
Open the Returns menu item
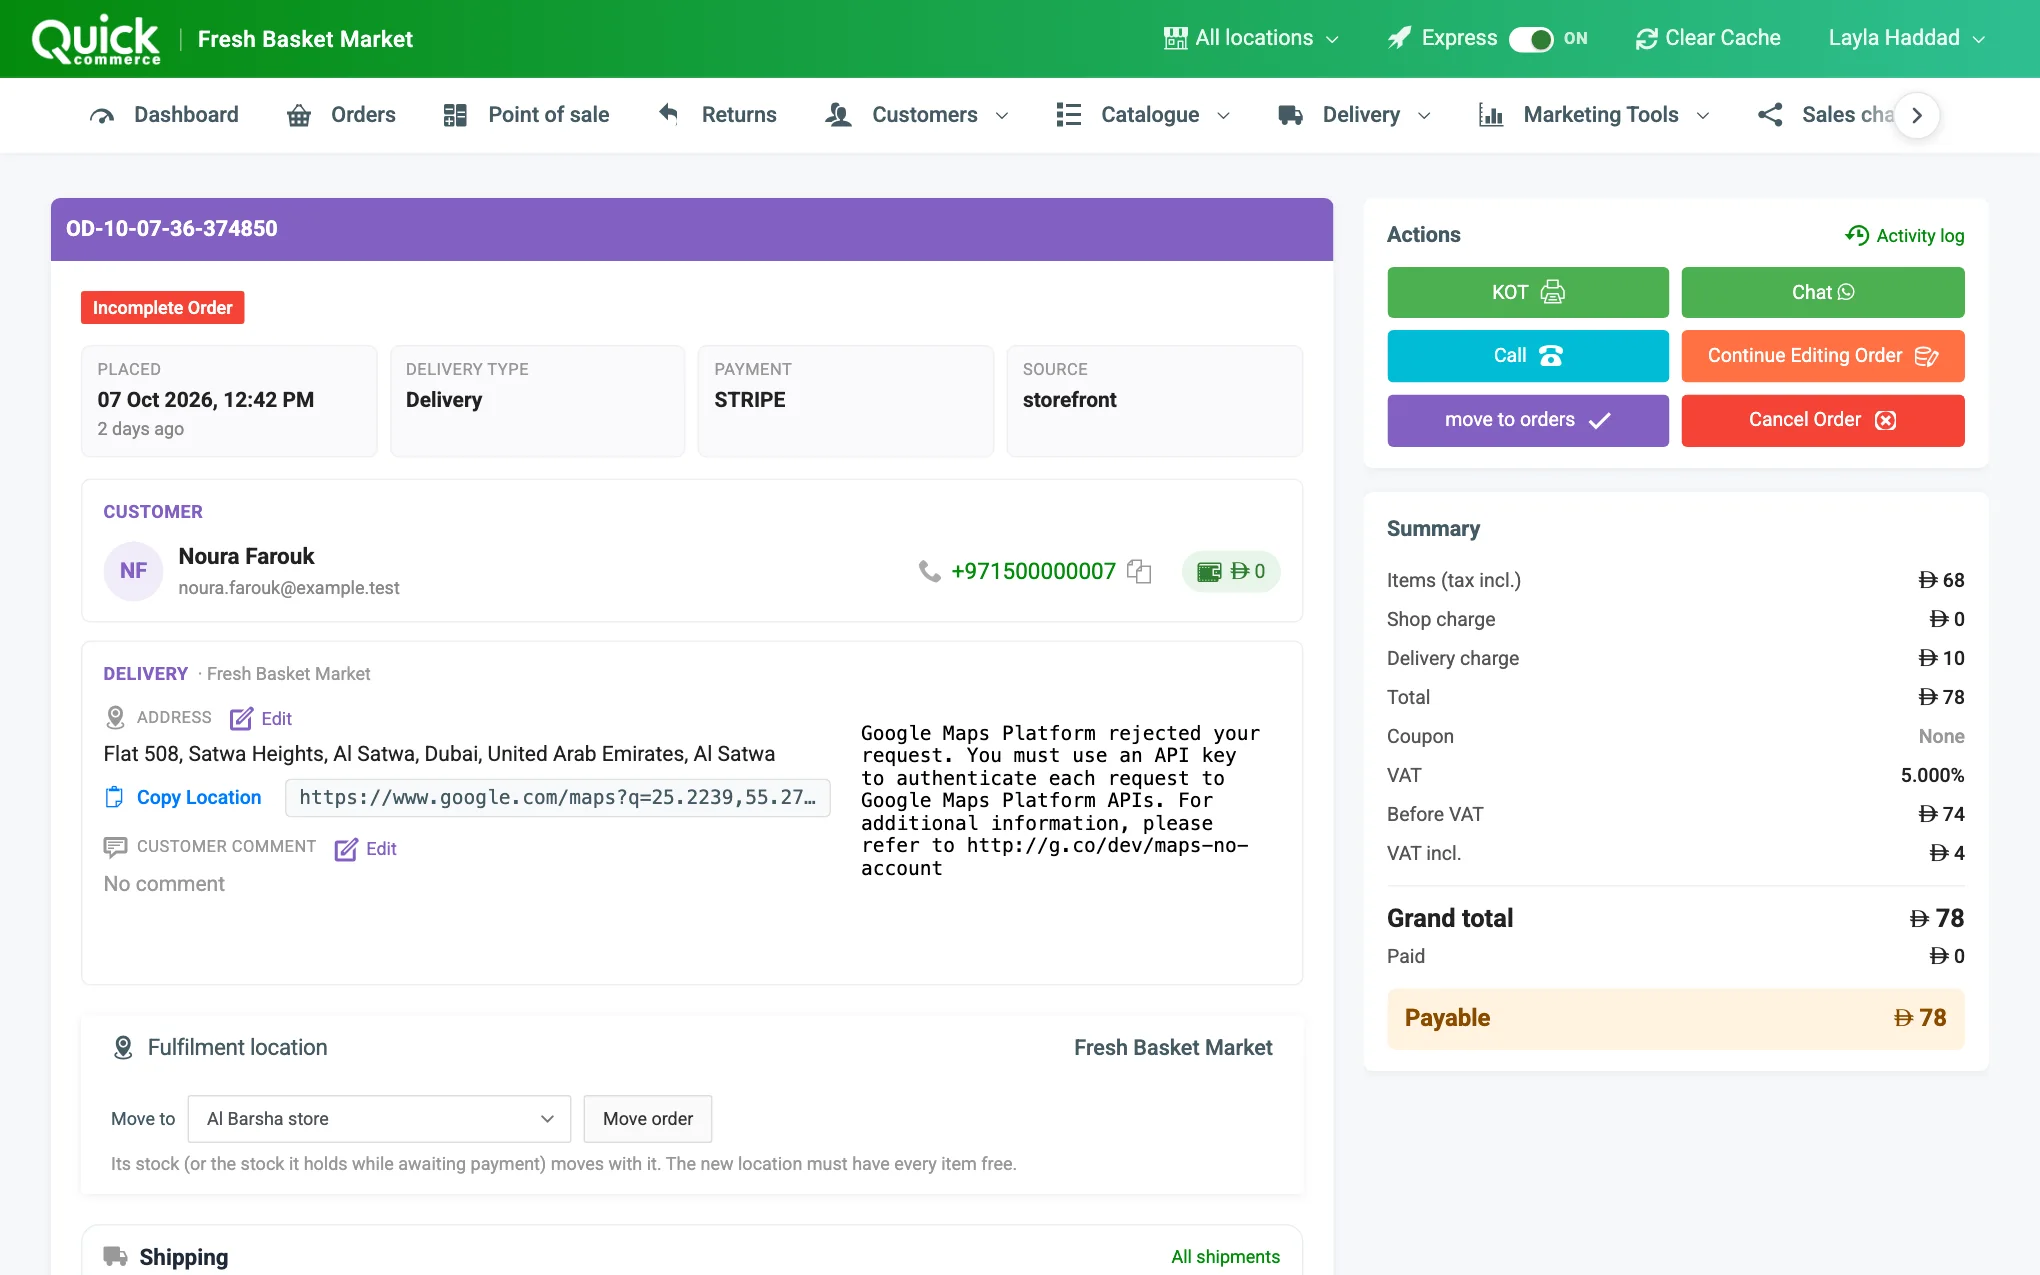(x=717, y=115)
